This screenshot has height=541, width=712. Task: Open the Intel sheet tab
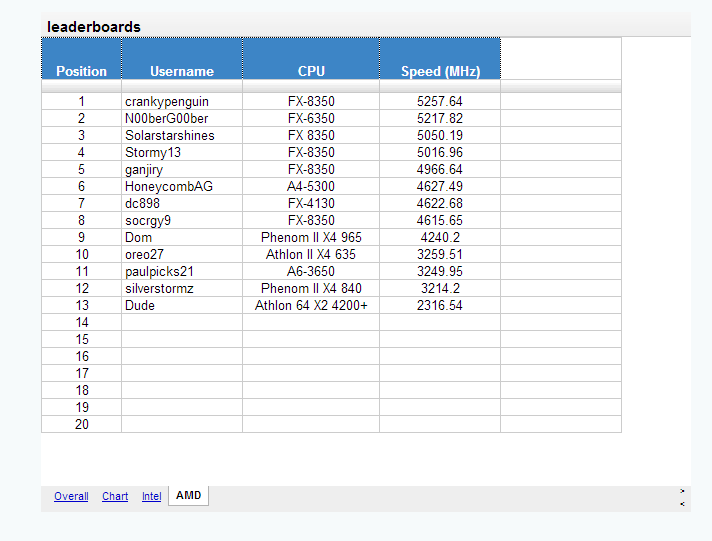coord(151,496)
